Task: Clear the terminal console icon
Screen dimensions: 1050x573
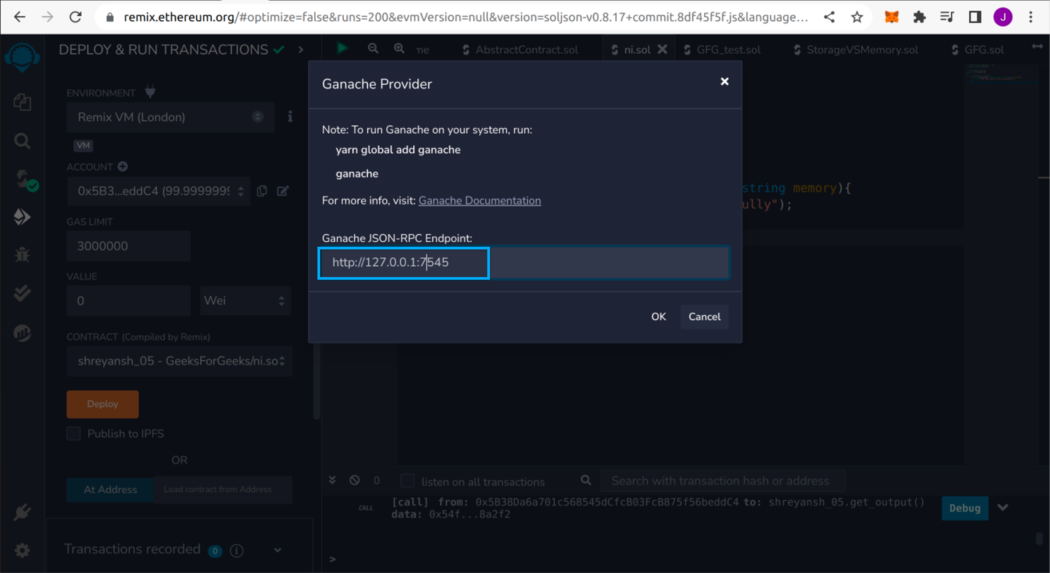Action: click(x=354, y=480)
